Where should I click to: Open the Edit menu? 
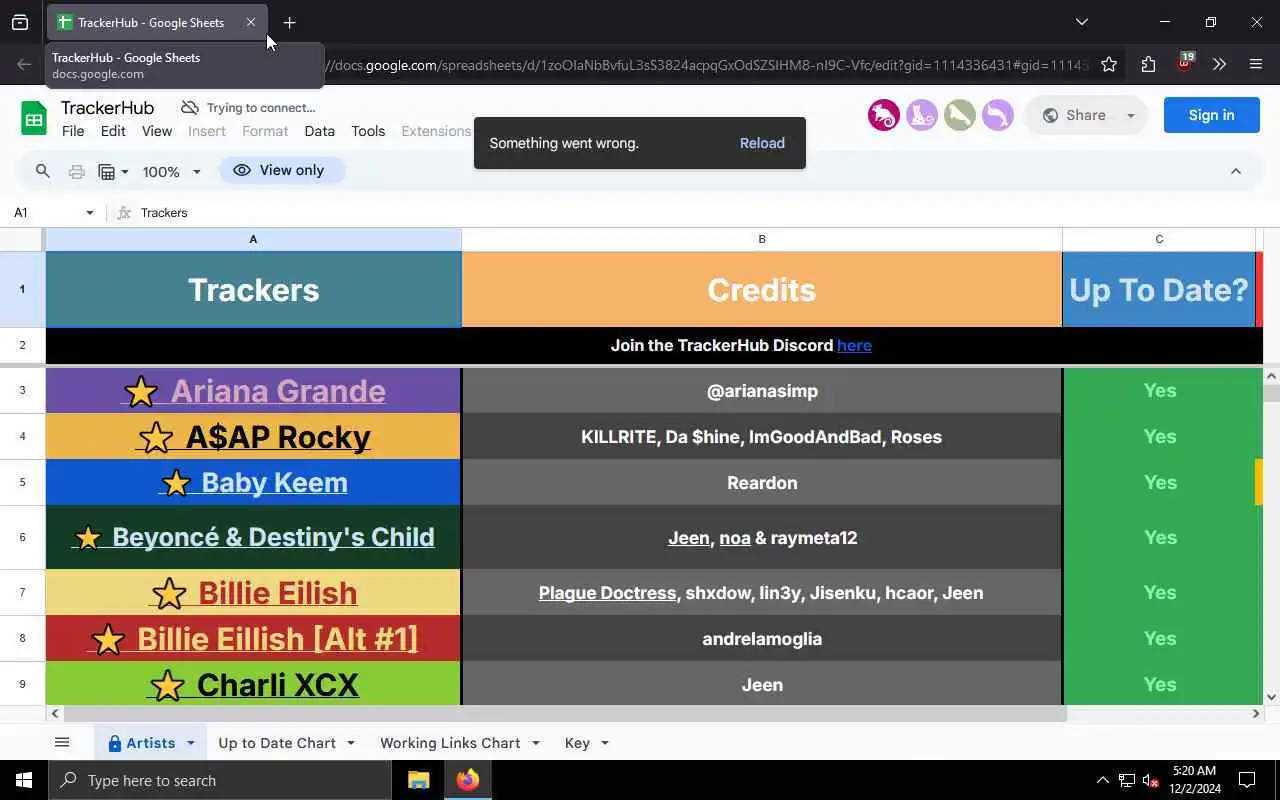tap(113, 131)
